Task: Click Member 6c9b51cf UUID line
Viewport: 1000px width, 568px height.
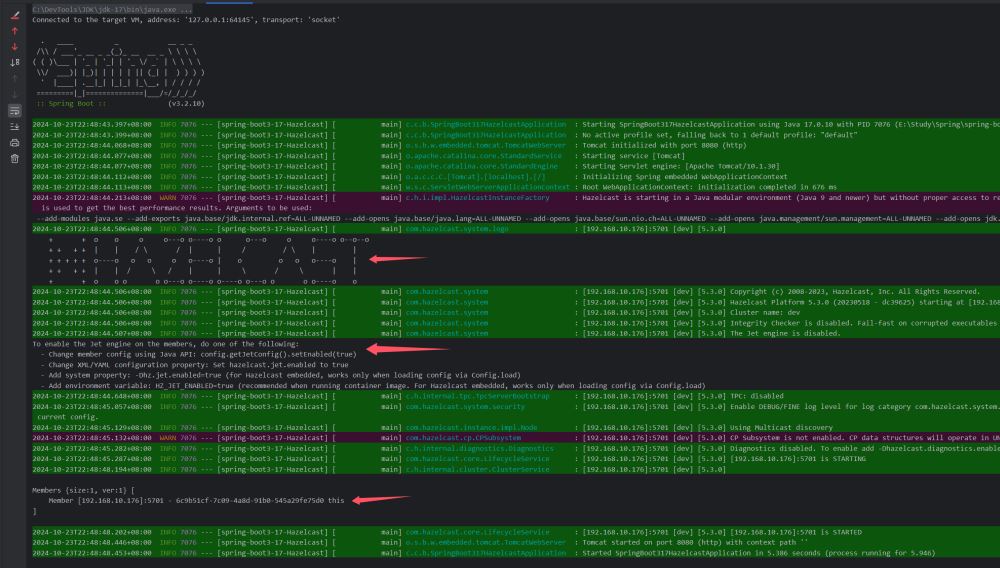Action: point(196,500)
